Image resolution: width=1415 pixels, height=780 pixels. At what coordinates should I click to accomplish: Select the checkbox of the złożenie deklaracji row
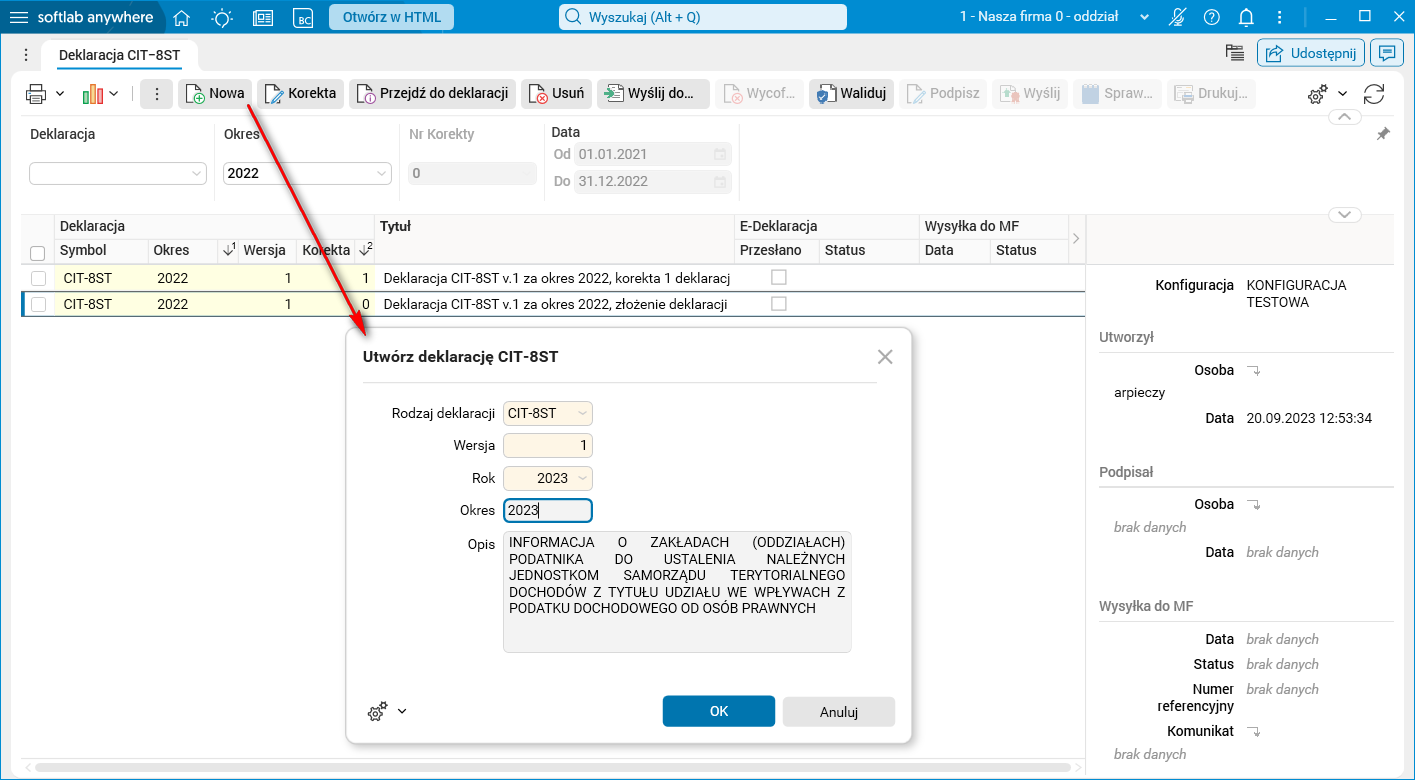pyautogui.click(x=38, y=304)
